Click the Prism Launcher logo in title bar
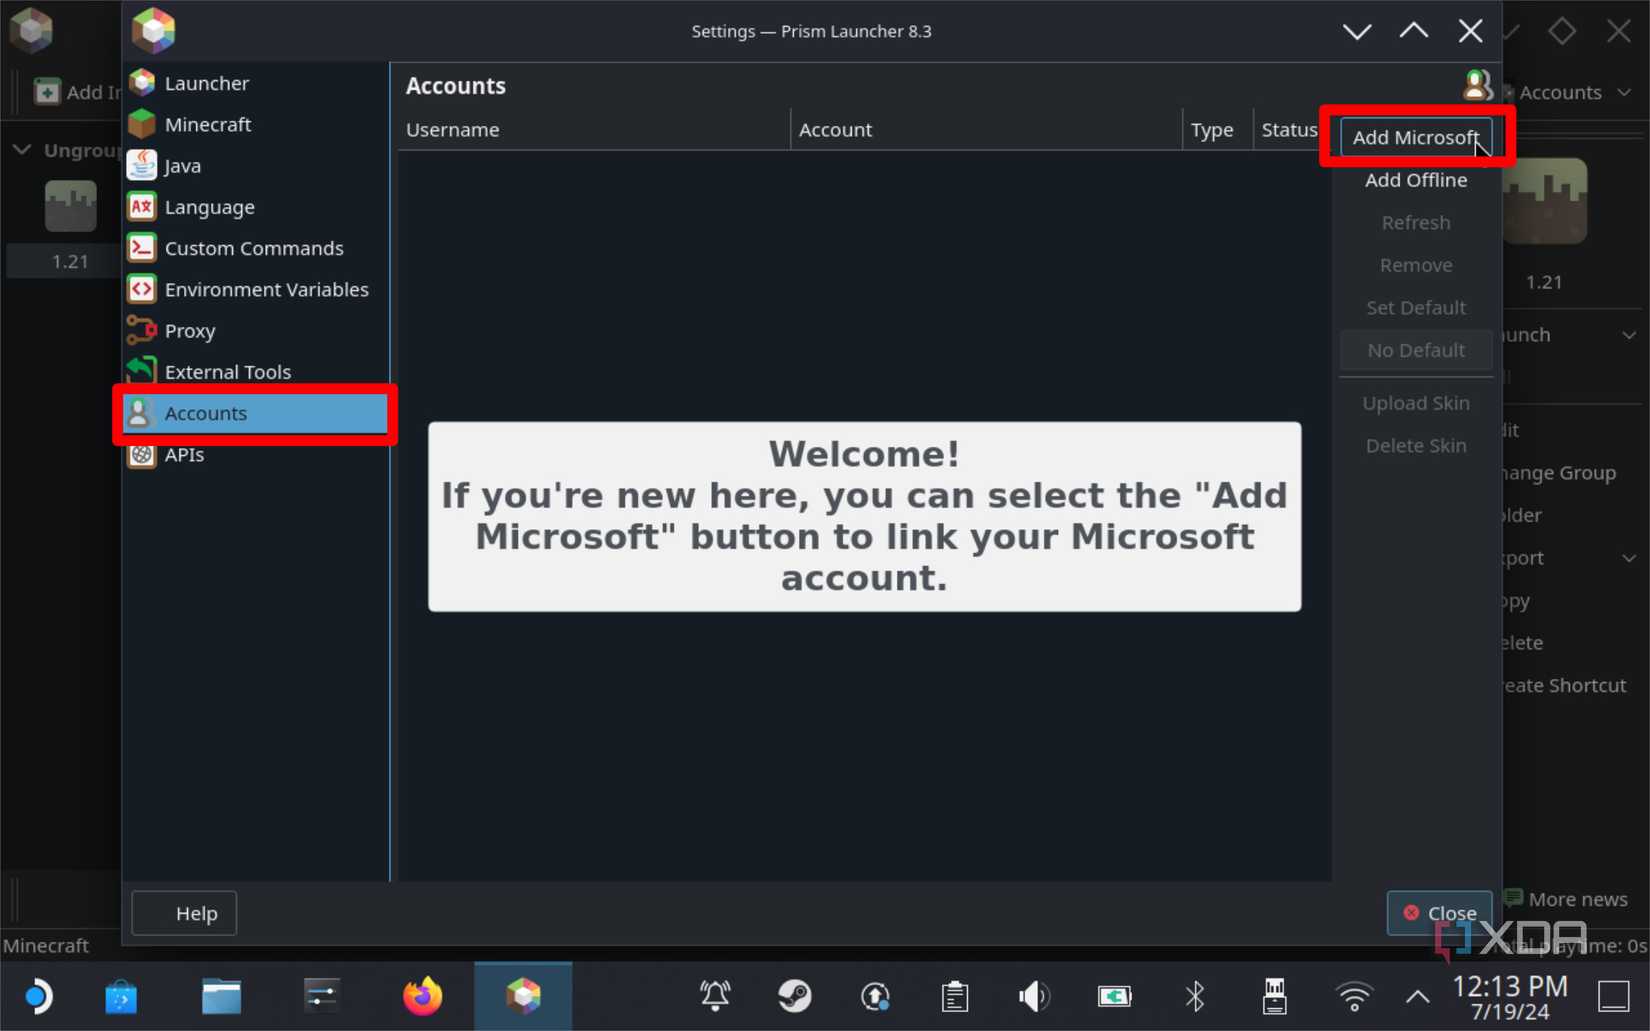 tap(153, 30)
